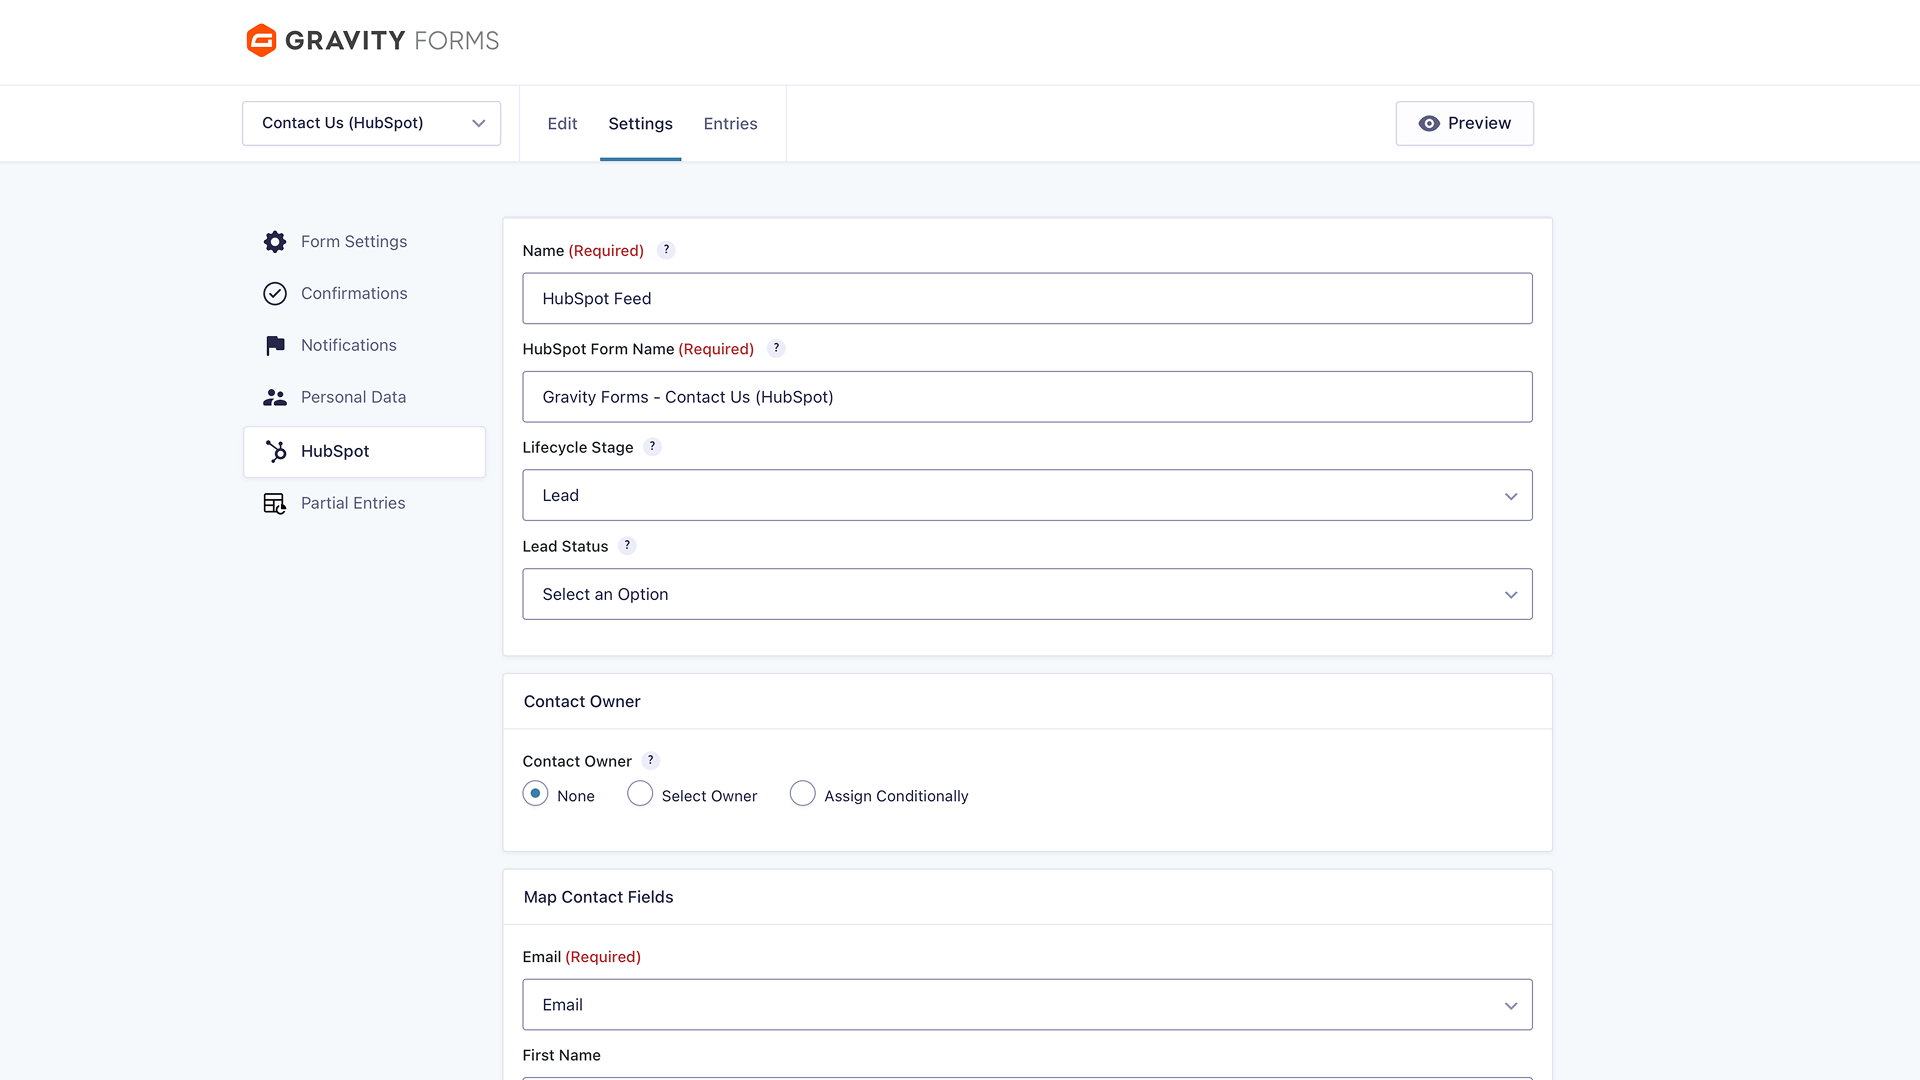Viewport: 1920px width, 1080px height.
Task: Click the Partial Entries icon
Action: click(275, 504)
